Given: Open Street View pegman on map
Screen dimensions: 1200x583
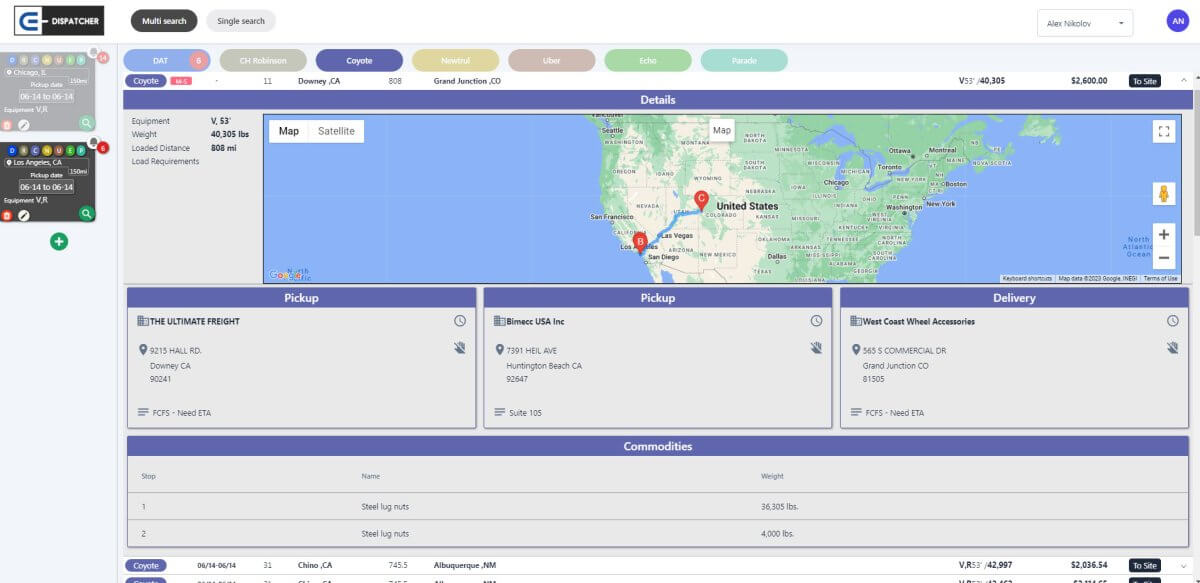Looking at the screenshot, I should point(1163,194).
